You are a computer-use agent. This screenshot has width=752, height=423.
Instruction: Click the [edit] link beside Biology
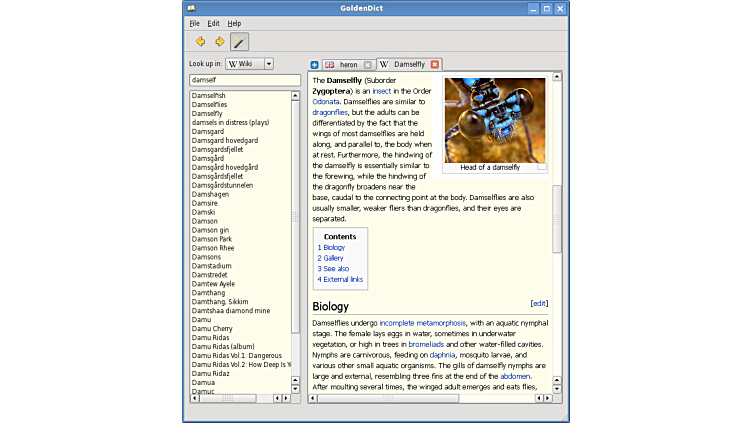coord(539,303)
